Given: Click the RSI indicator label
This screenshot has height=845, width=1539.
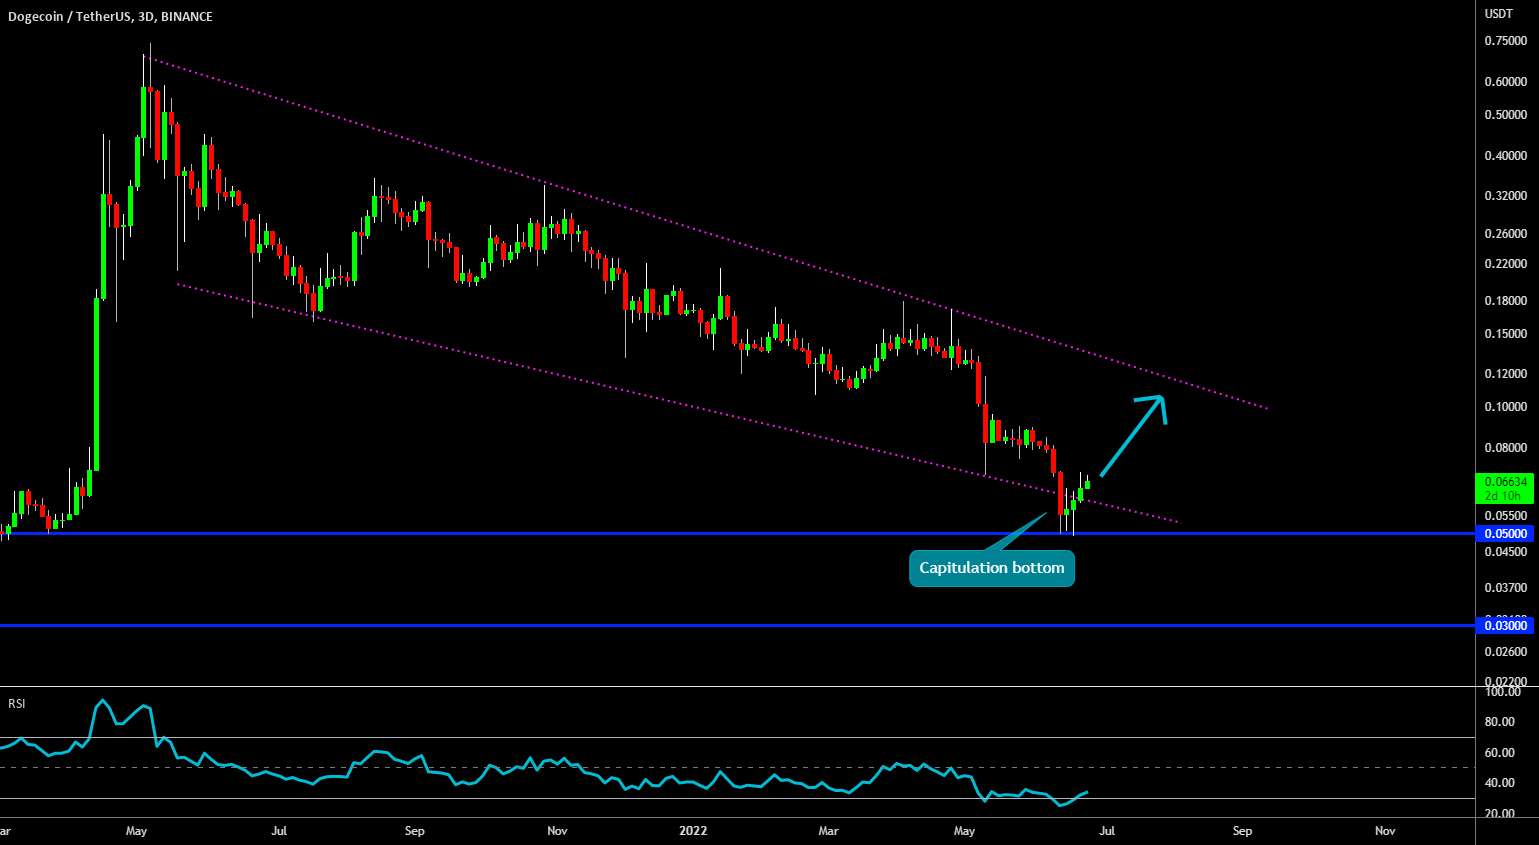Looking at the screenshot, I should 17,704.
